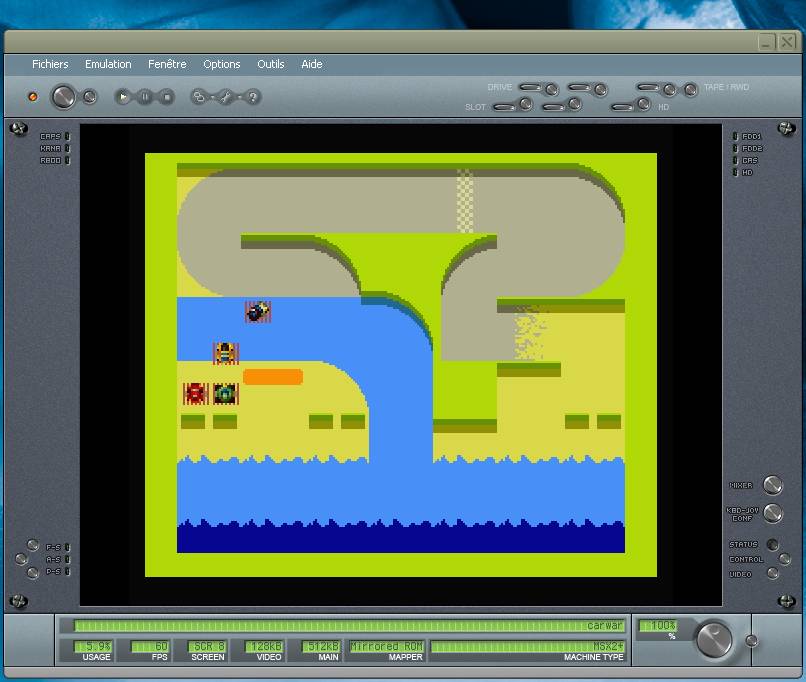This screenshot has height=682, width=806.
Task: Click small round button right of speed knob
Action: pos(752,640)
